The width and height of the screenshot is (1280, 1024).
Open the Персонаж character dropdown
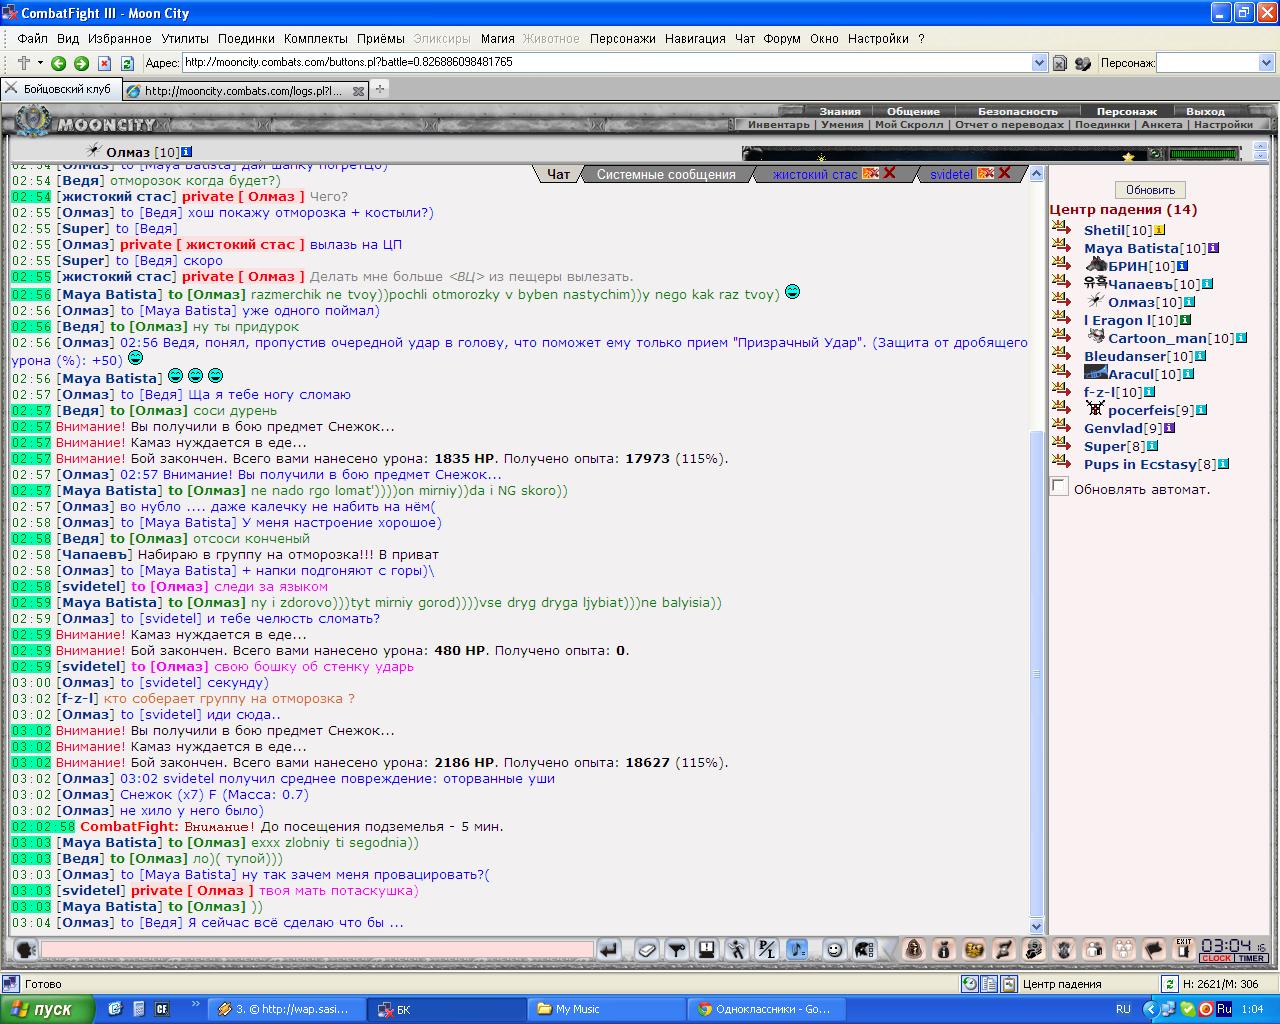point(1266,63)
